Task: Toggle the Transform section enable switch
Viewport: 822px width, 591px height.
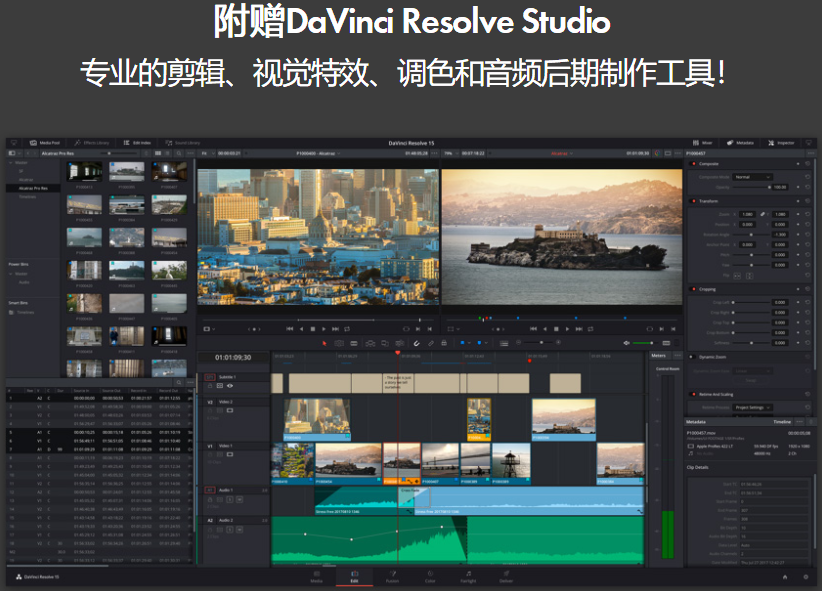Action: coord(693,201)
